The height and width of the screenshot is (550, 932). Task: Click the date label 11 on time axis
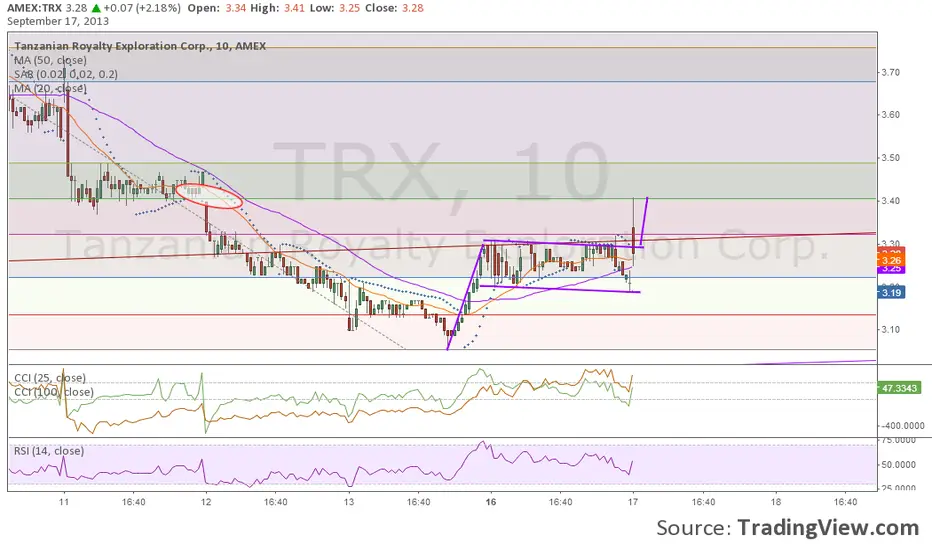tap(64, 502)
